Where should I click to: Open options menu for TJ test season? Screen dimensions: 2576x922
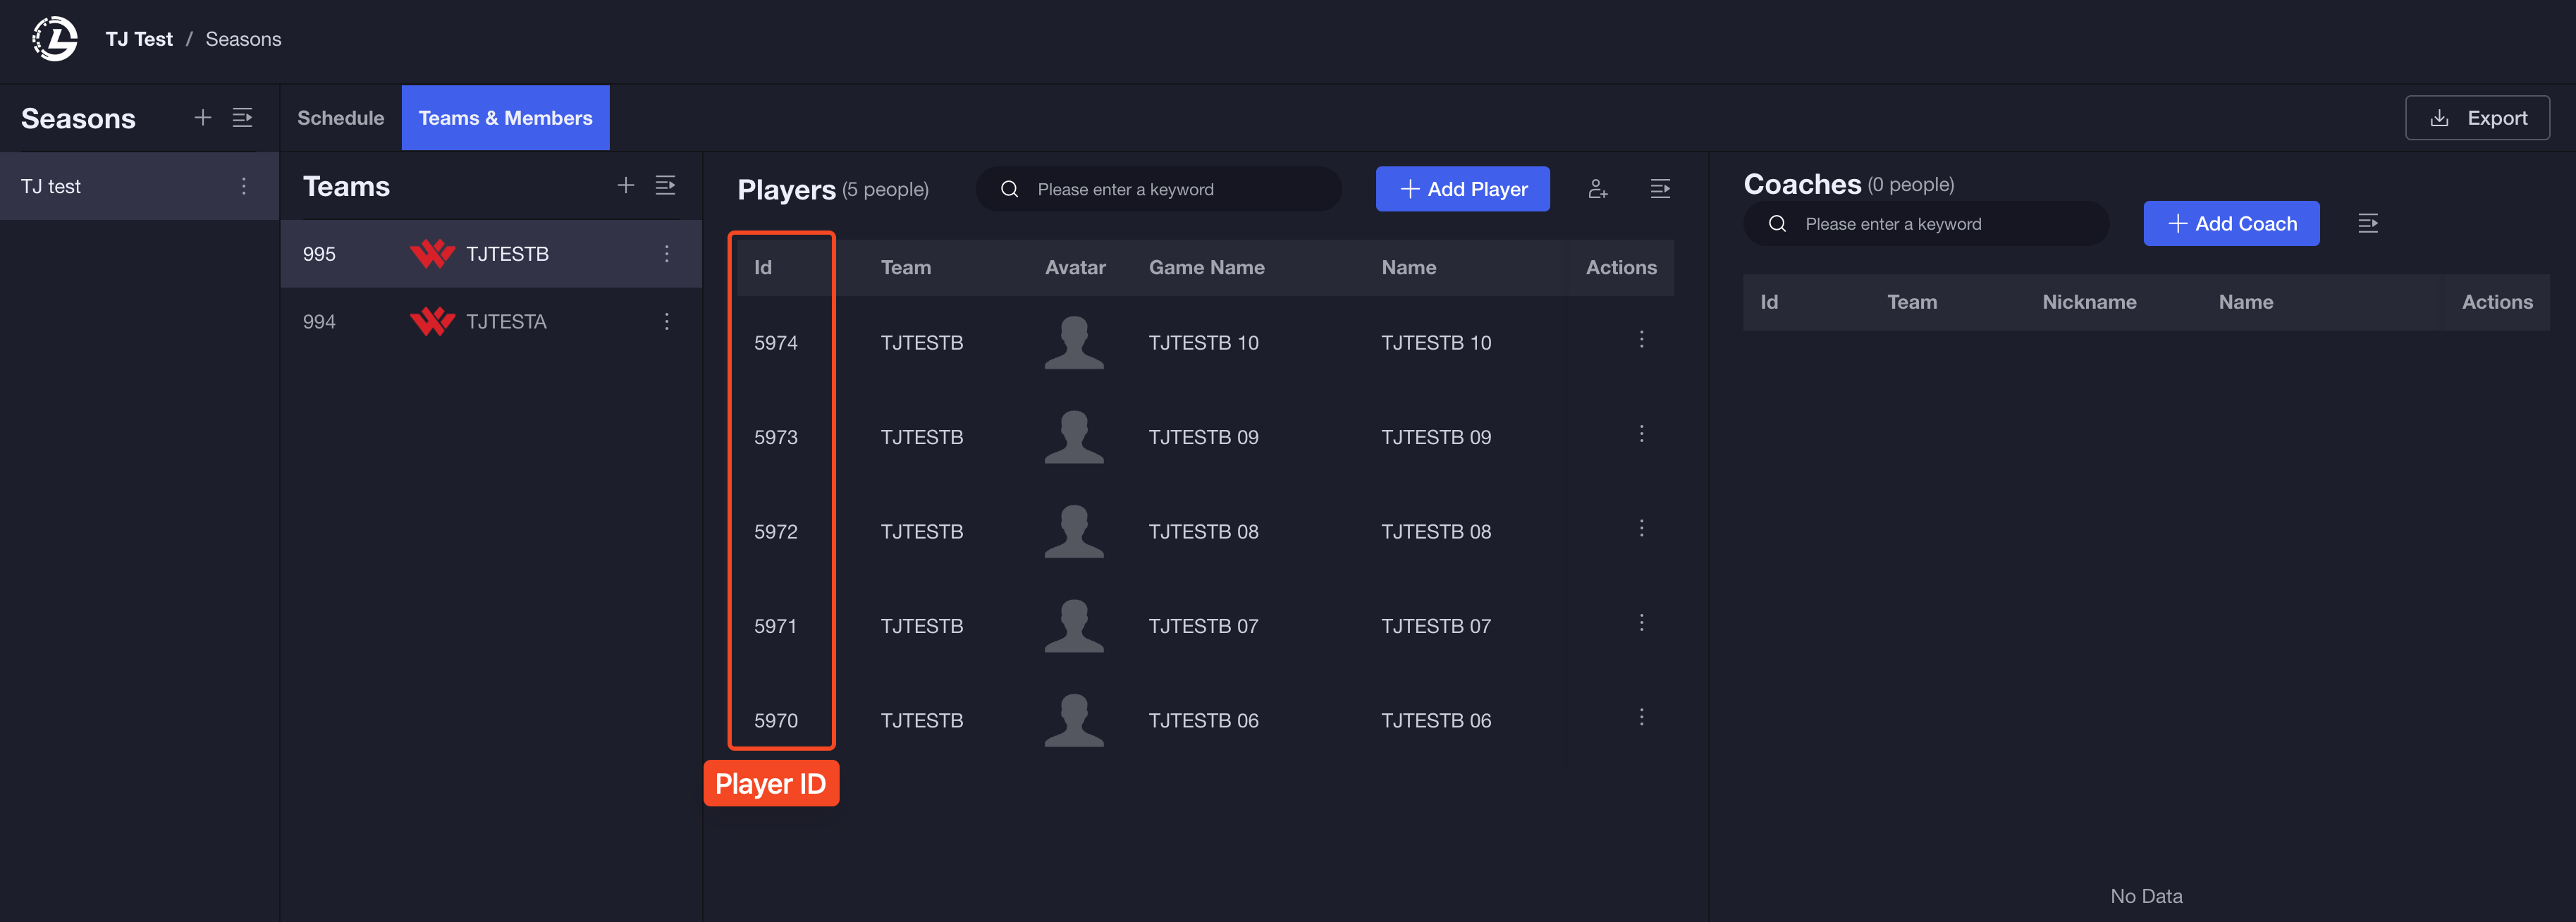[243, 186]
